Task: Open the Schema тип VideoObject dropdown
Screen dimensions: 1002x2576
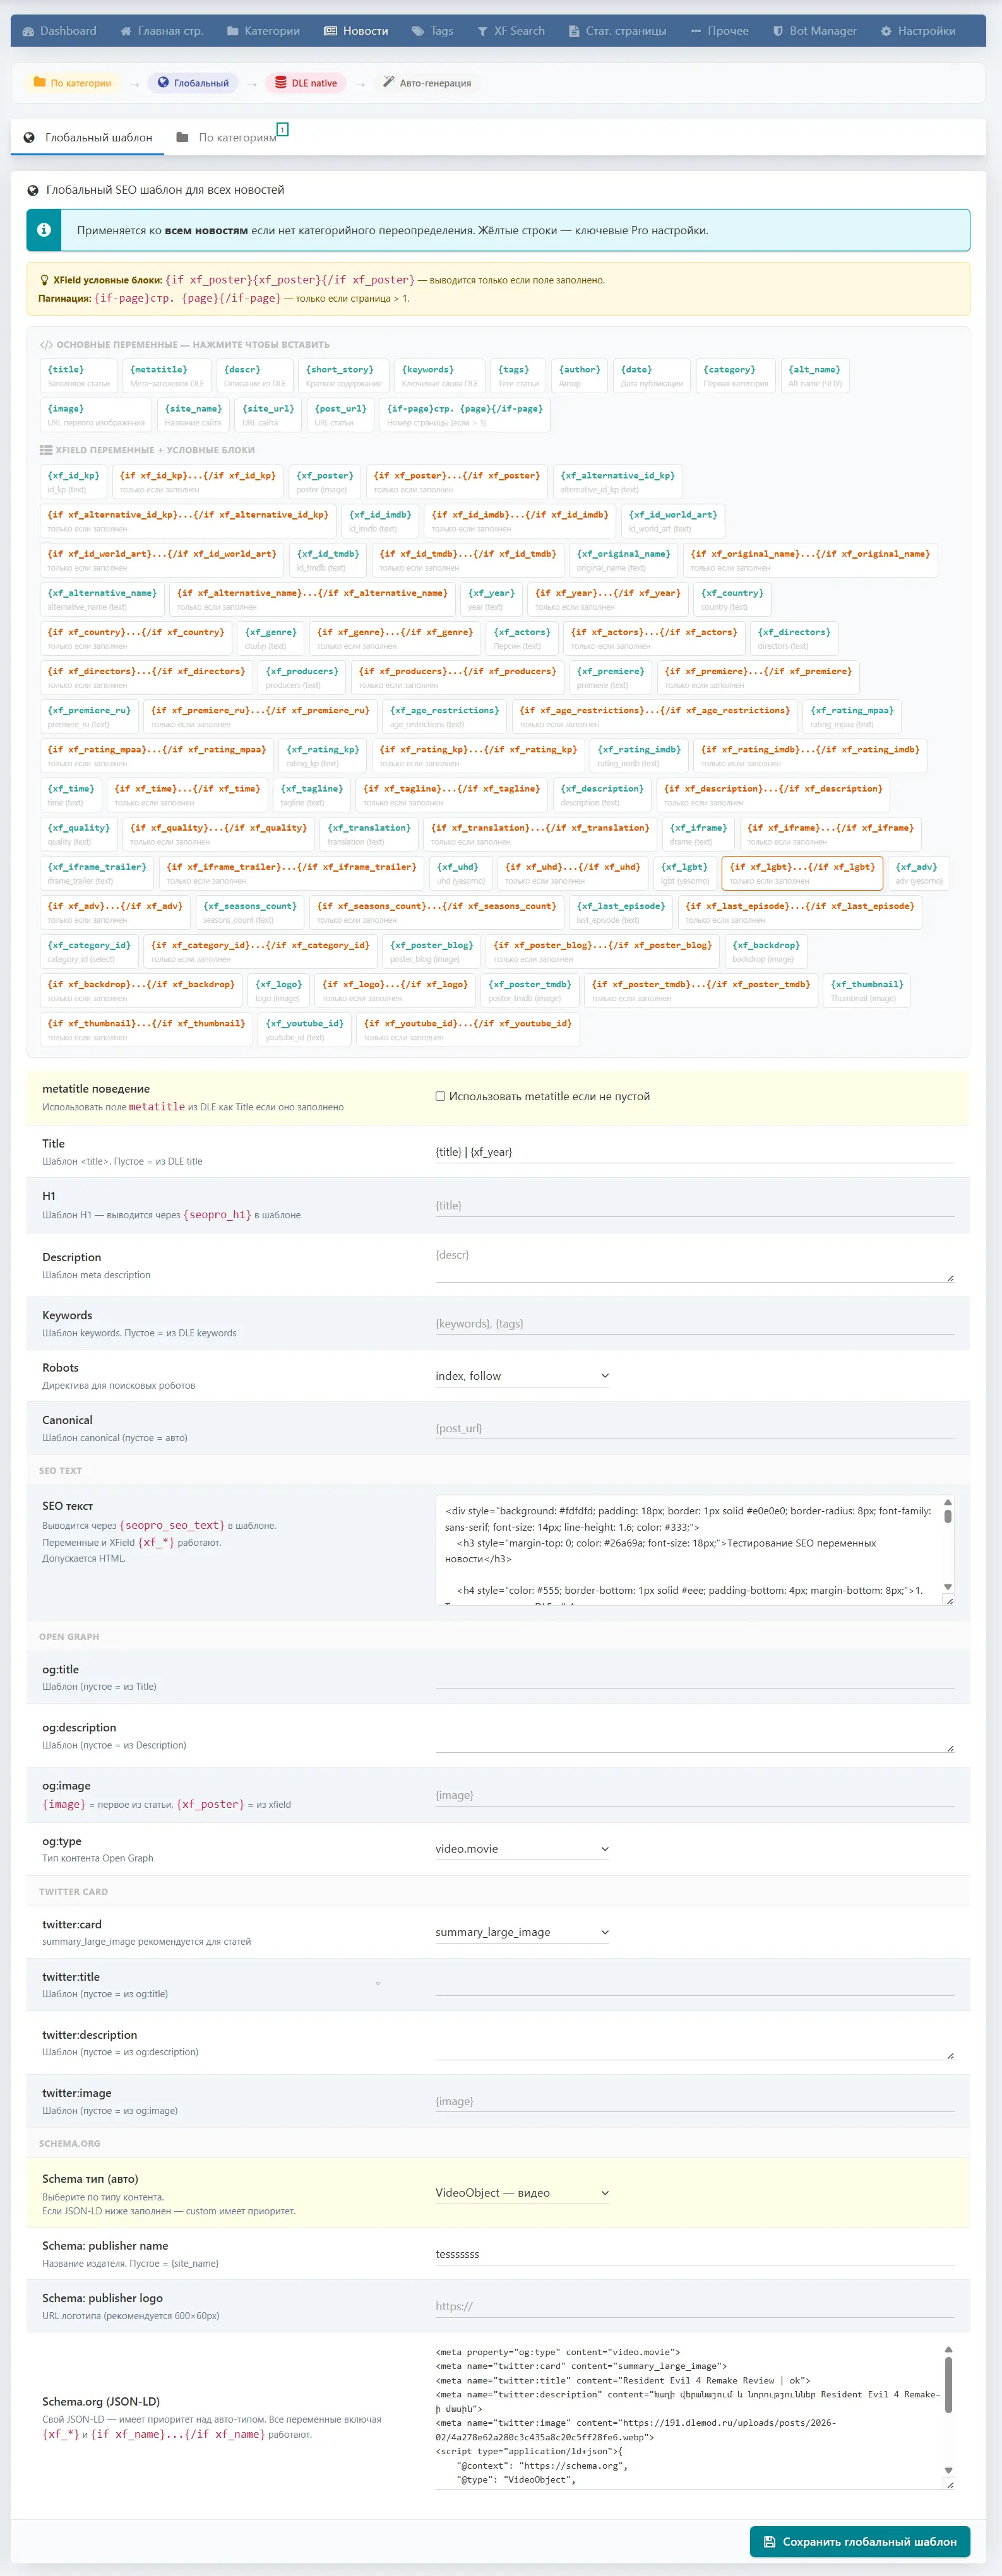Action: pyautogui.click(x=522, y=2193)
